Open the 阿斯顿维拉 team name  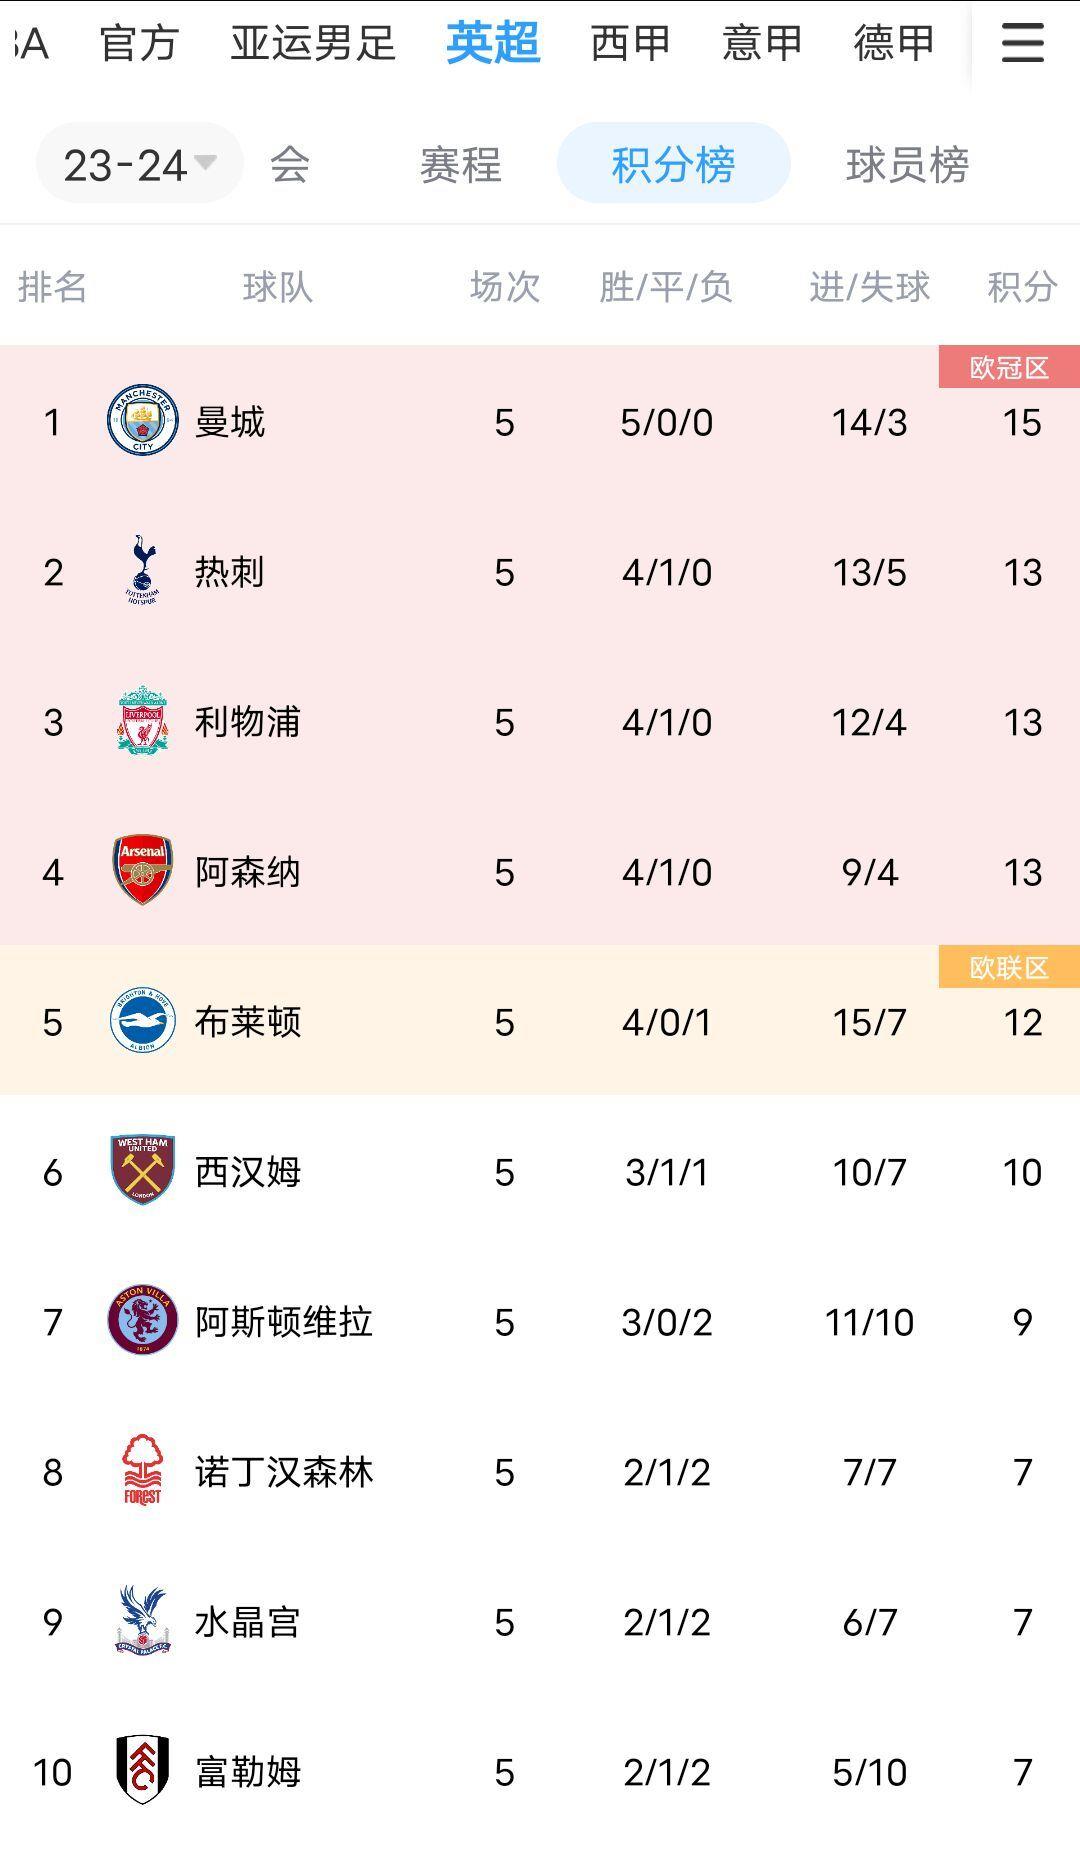point(284,1322)
